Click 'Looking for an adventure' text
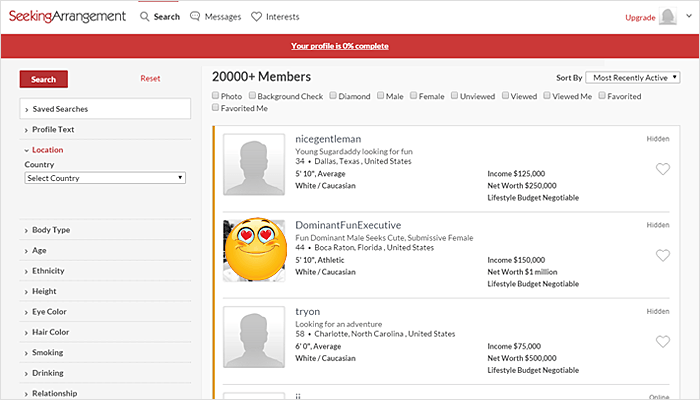This screenshot has width=700, height=400. 339,324
